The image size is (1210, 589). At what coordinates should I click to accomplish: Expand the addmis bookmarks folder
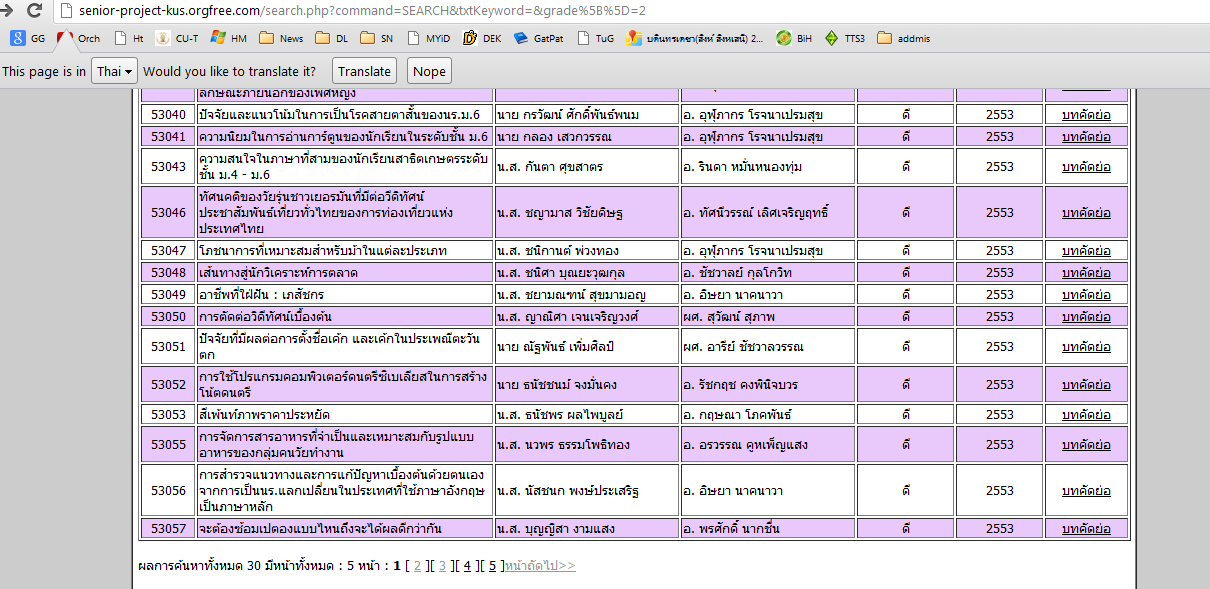pyautogui.click(x=904, y=39)
